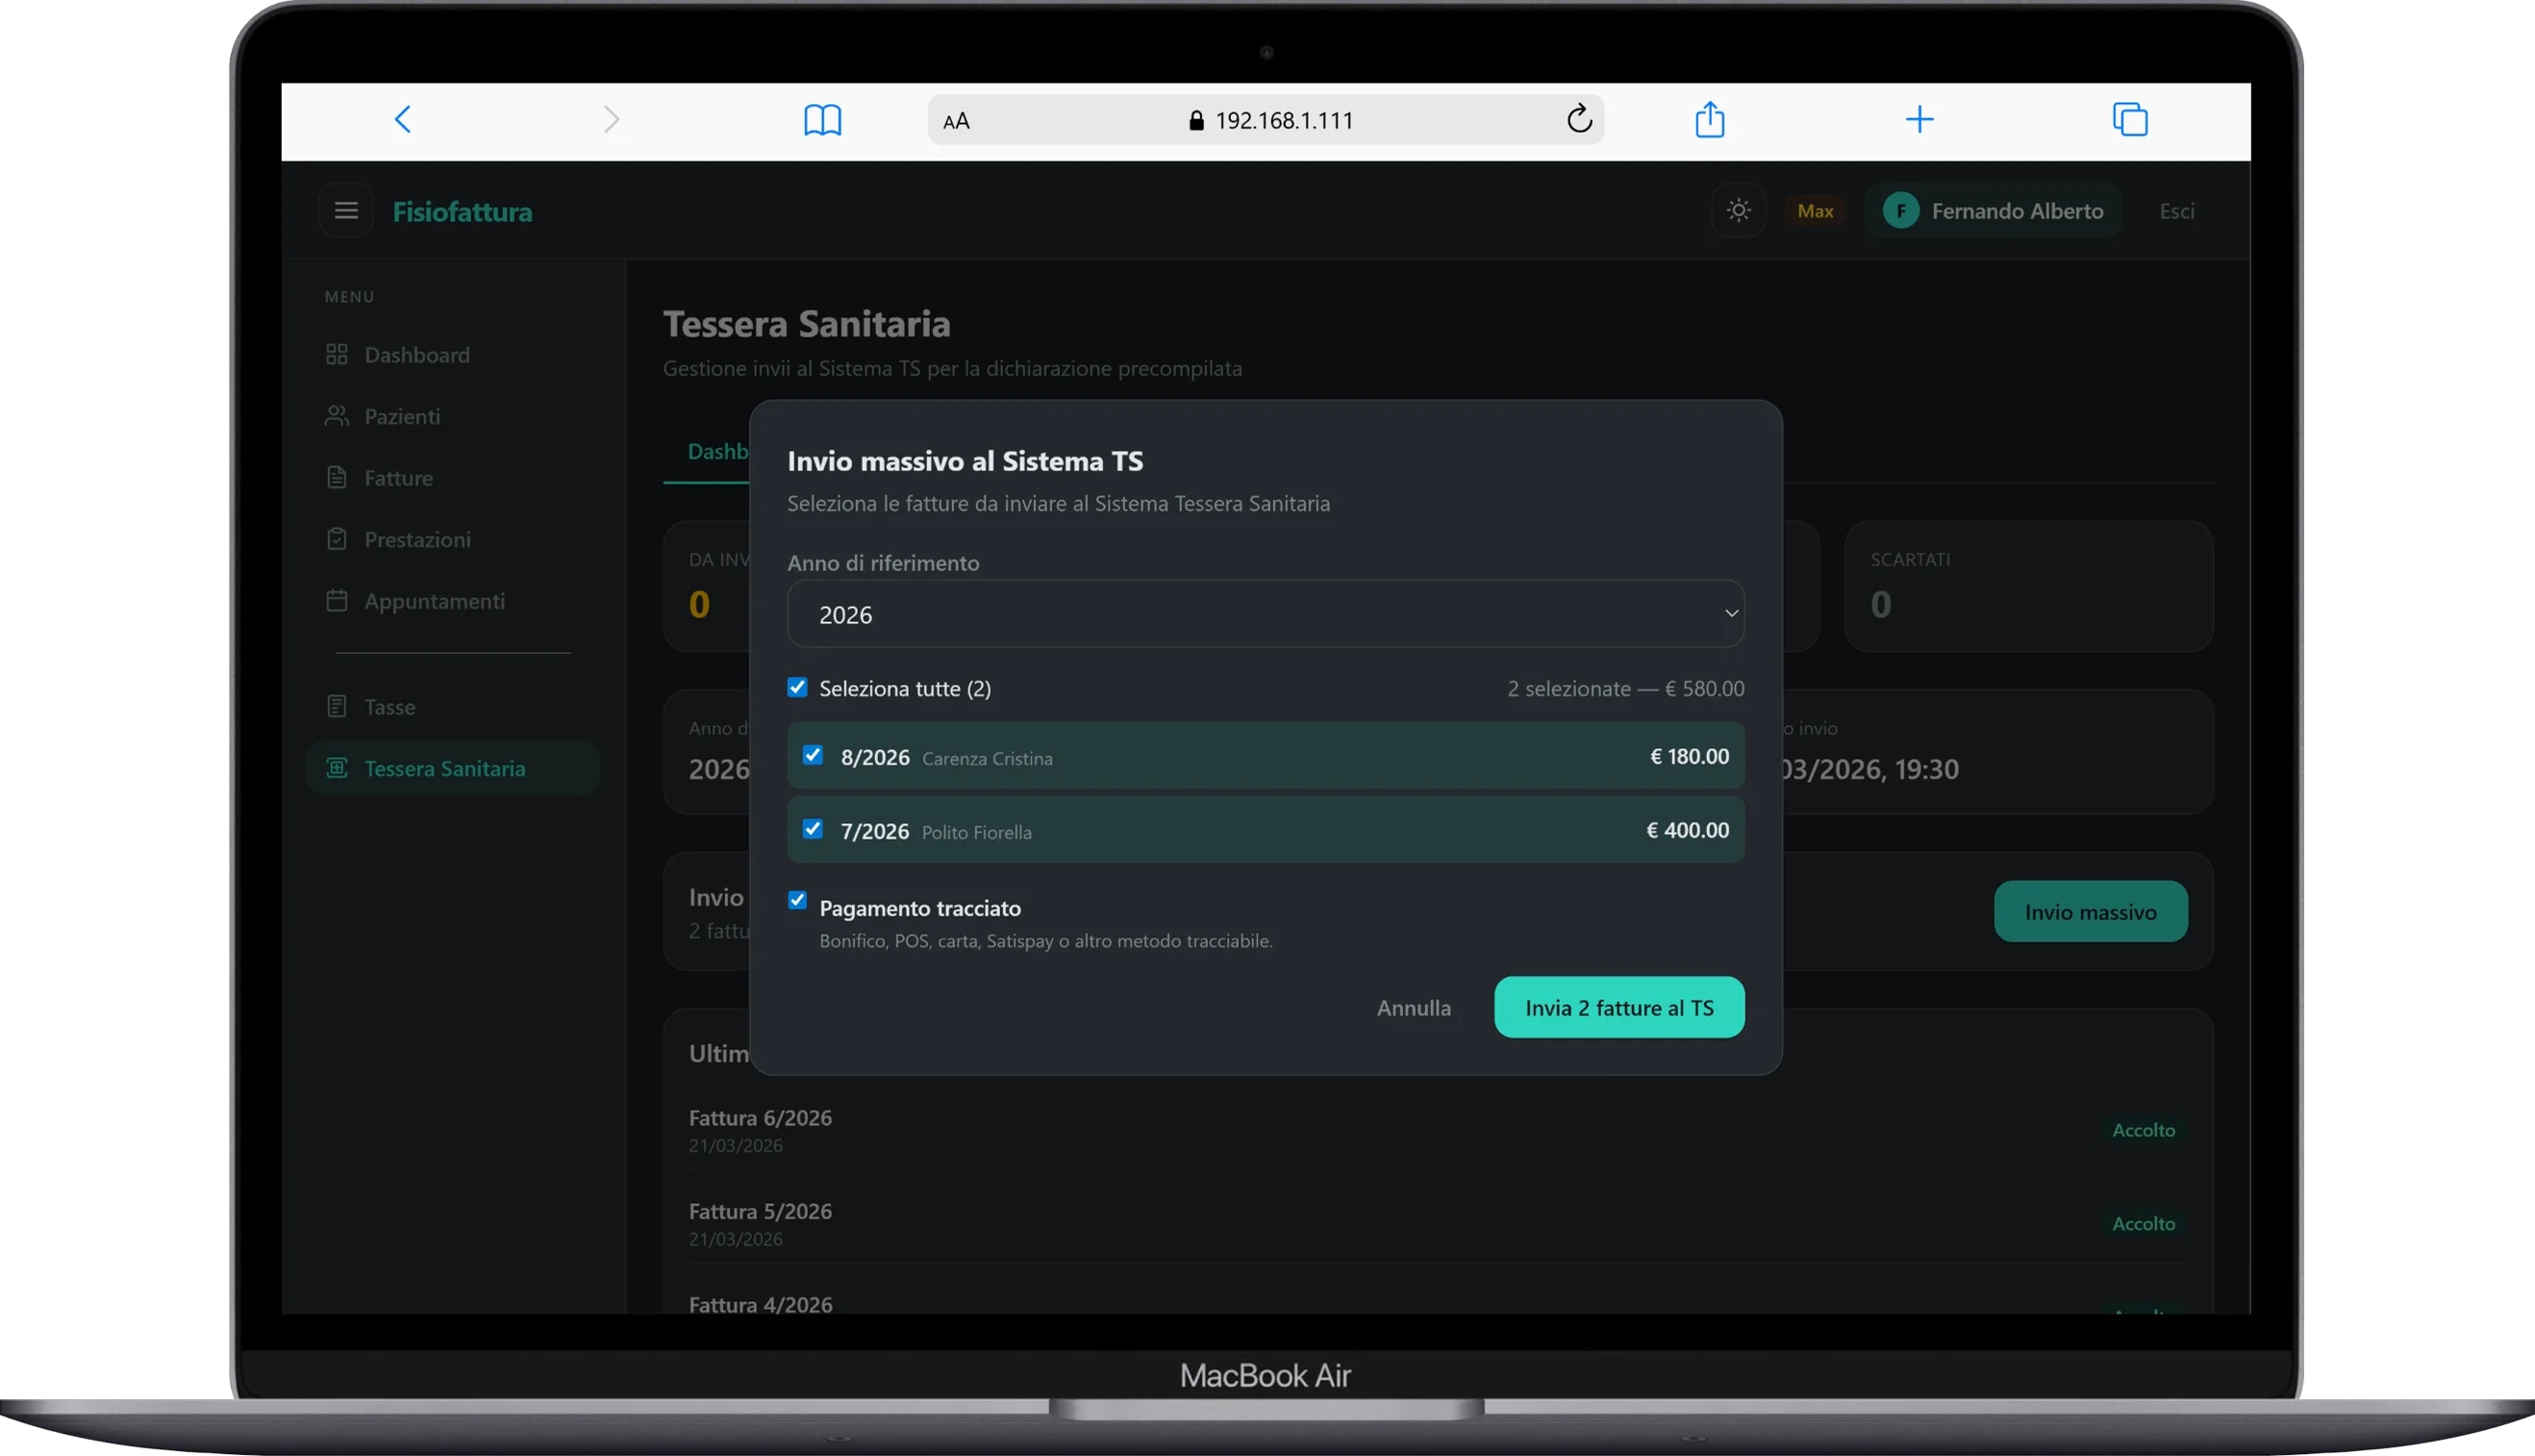Open Safari AA text size menu

coord(956,121)
